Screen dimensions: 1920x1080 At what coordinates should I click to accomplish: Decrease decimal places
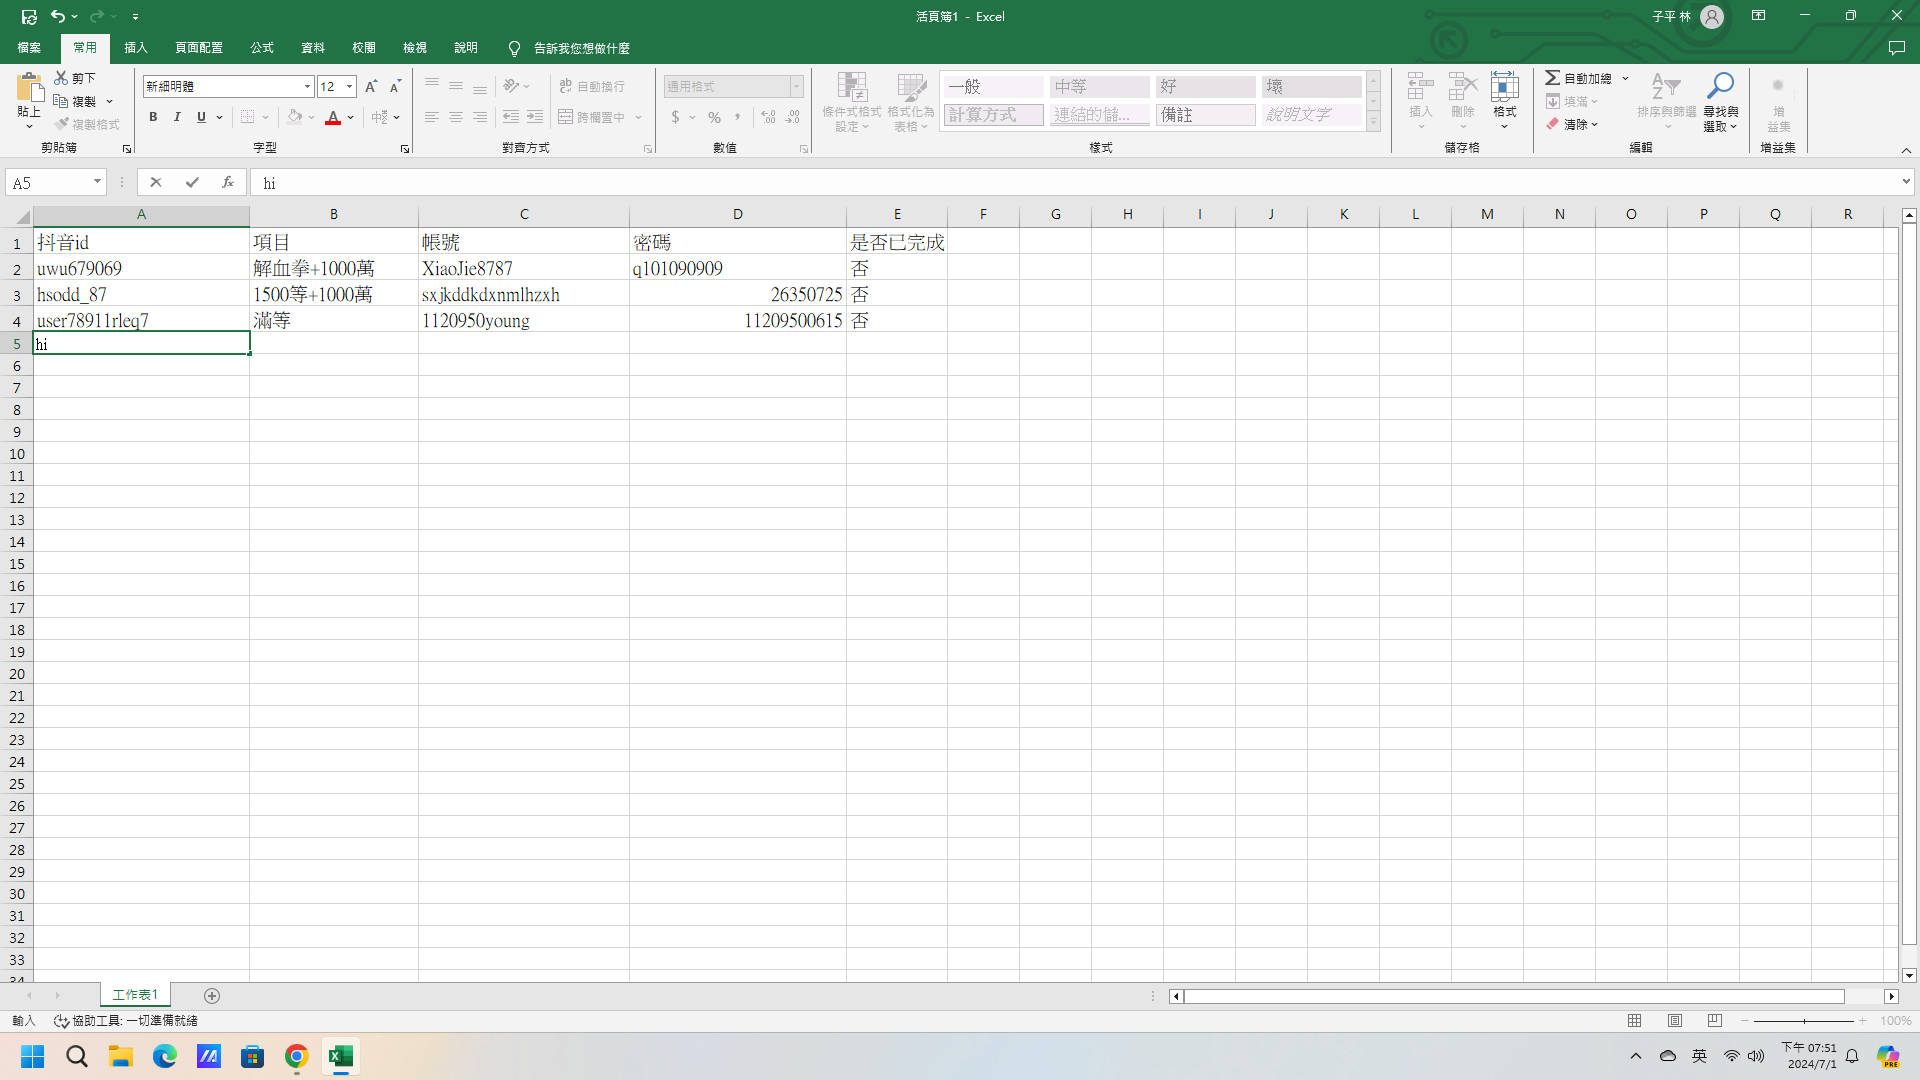pos(793,117)
